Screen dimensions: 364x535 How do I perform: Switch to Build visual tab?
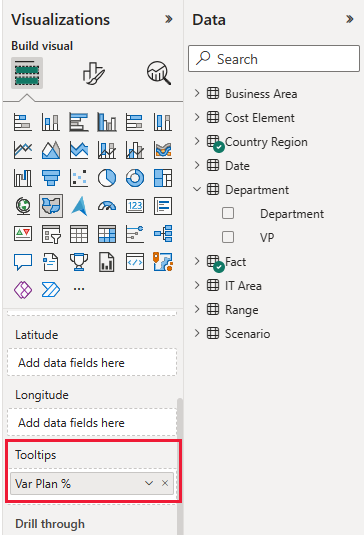(27, 73)
